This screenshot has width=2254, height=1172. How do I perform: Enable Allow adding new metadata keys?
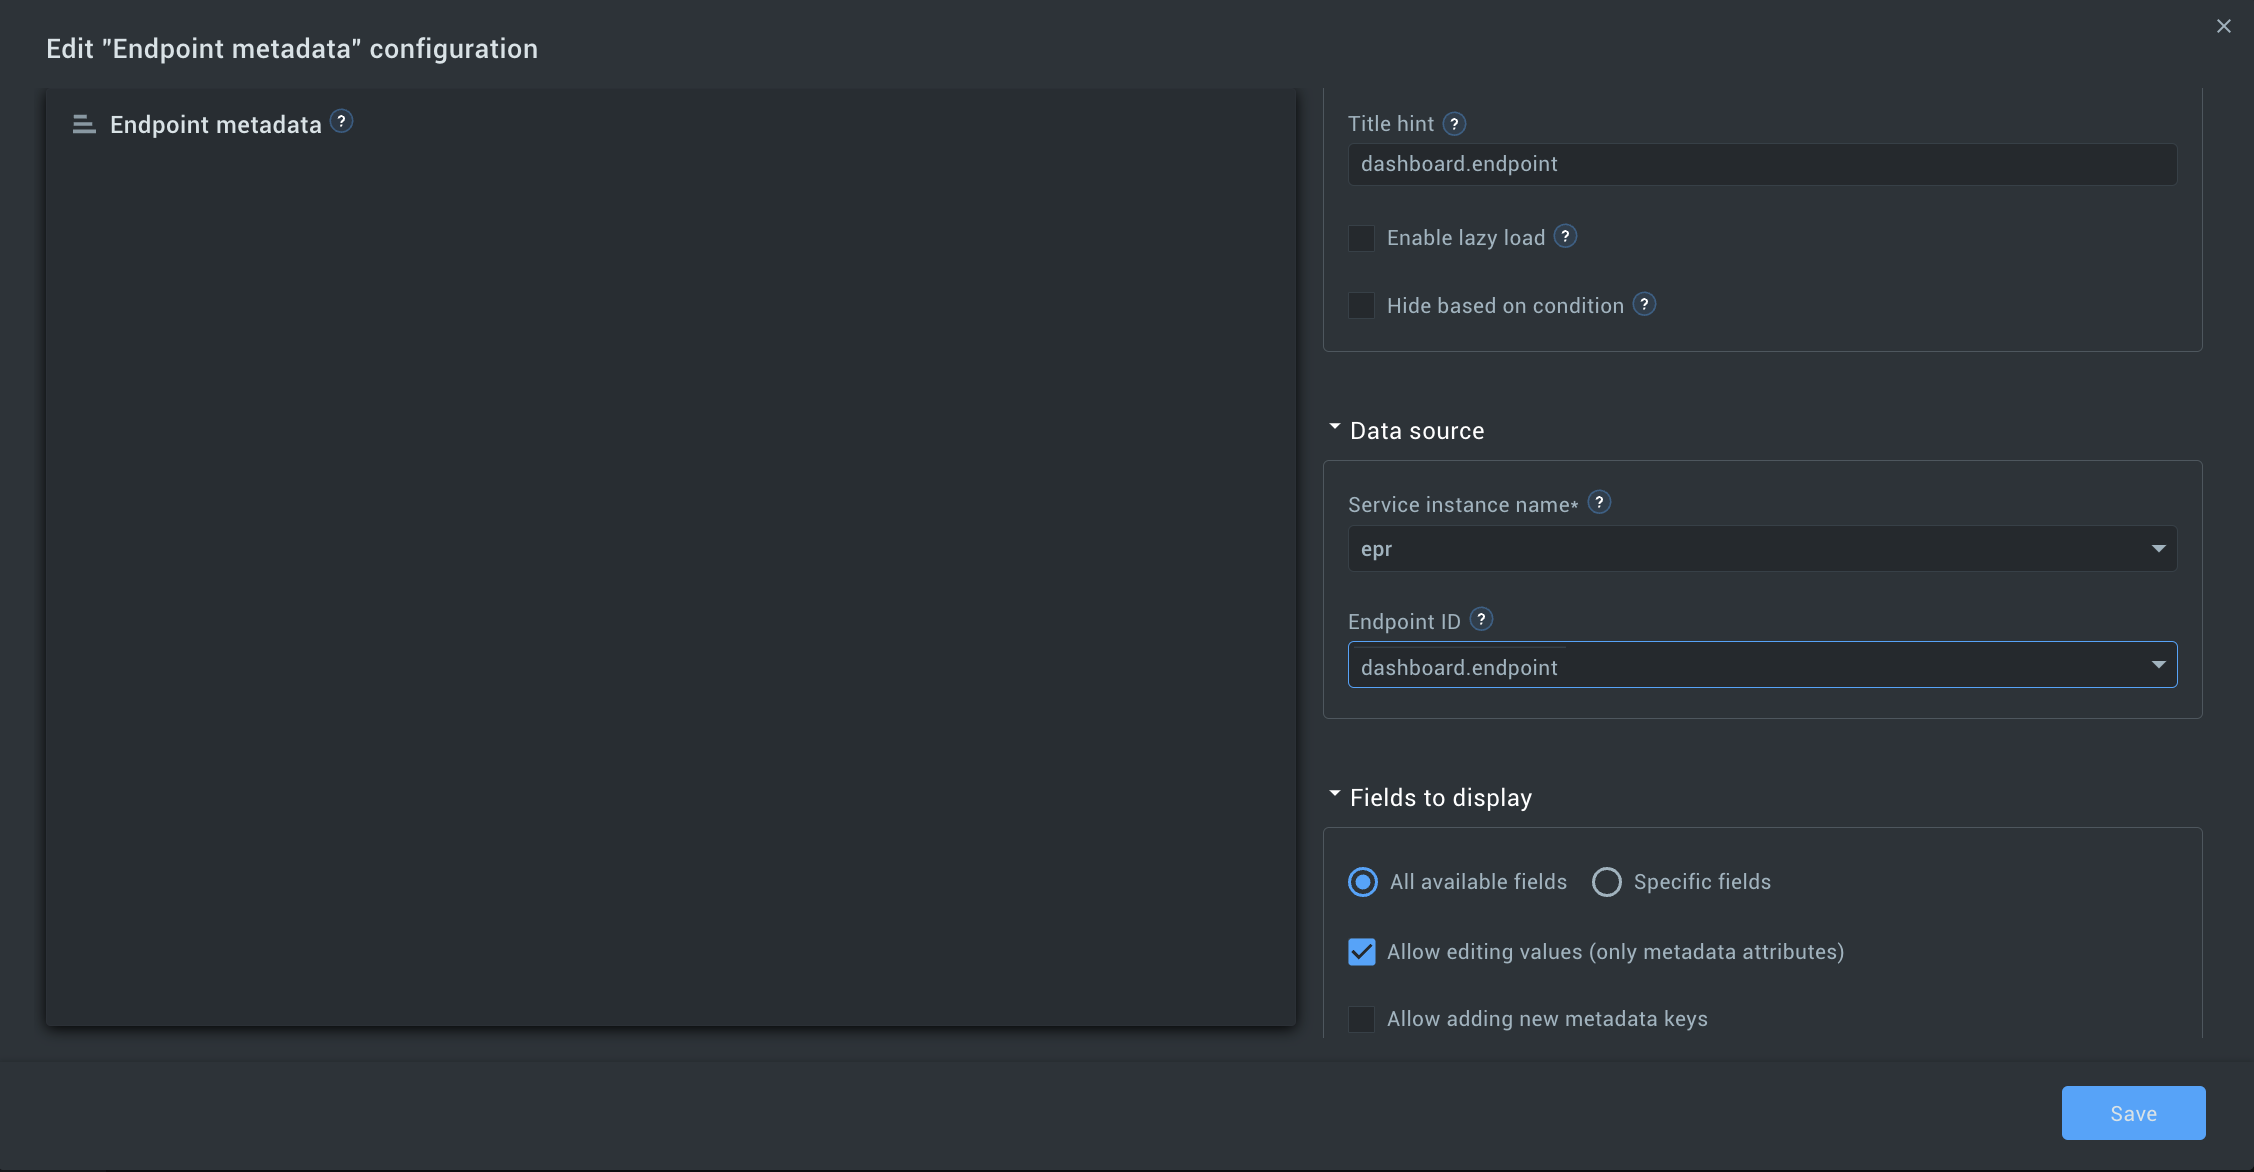pyautogui.click(x=1361, y=1019)
